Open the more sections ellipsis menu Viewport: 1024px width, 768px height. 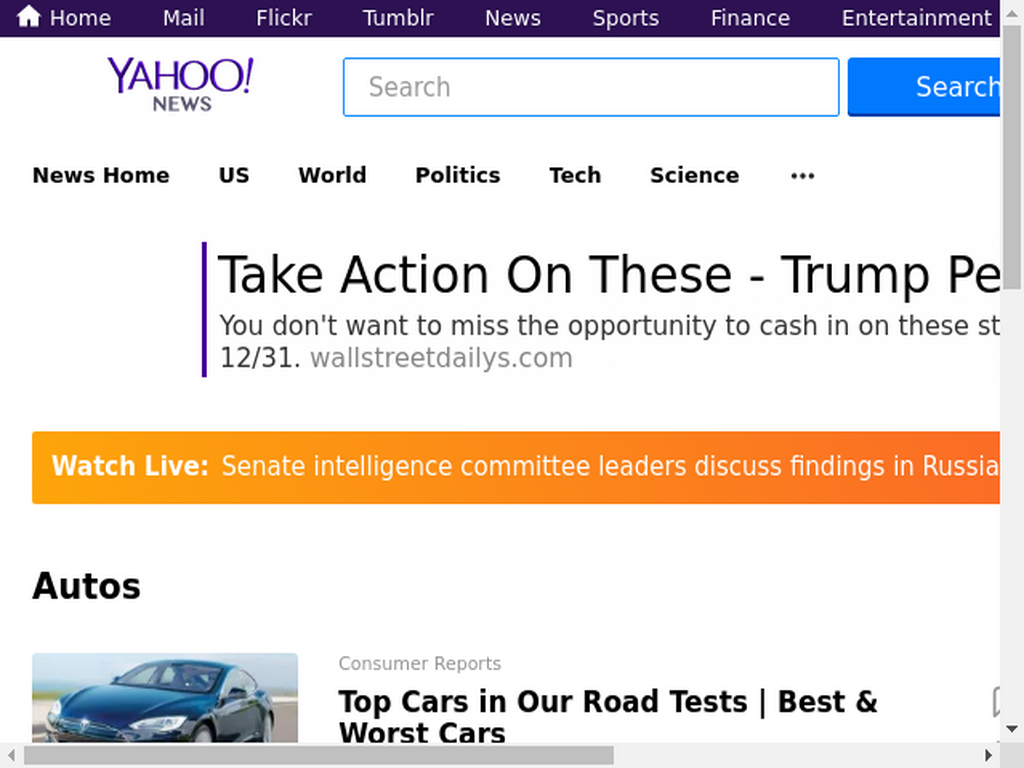802,176
